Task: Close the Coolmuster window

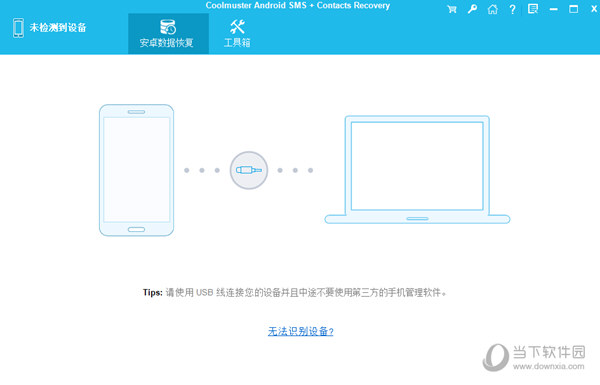Action: pyautogui.click(x=594, y=9)
